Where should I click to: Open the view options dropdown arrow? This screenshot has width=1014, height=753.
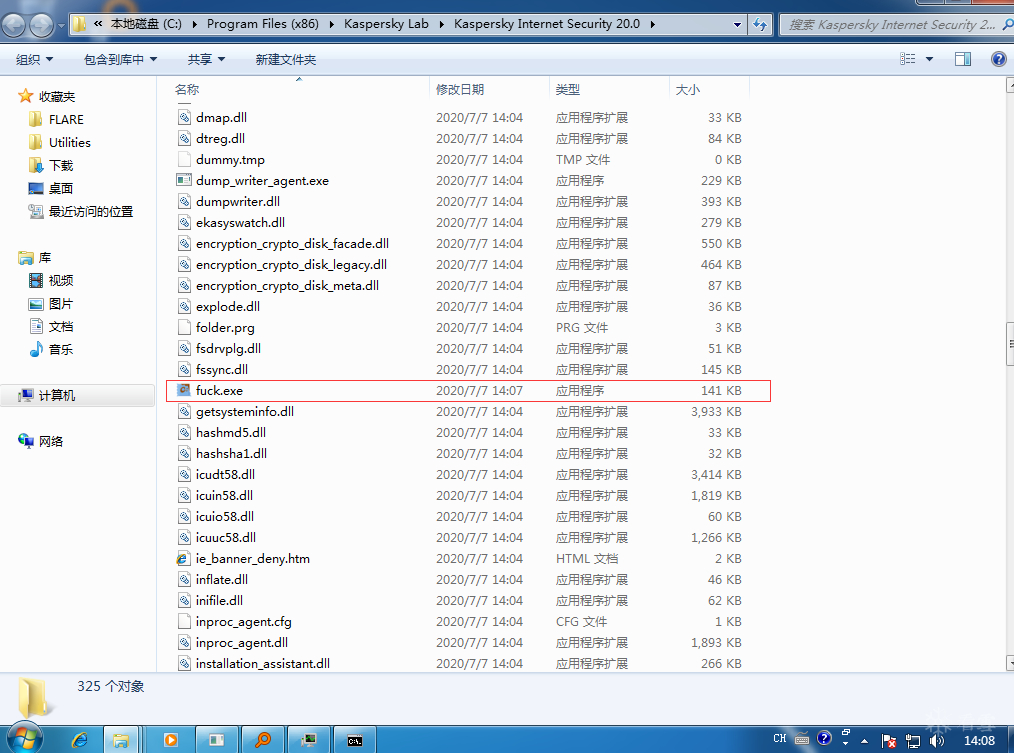tap(929, 60)
